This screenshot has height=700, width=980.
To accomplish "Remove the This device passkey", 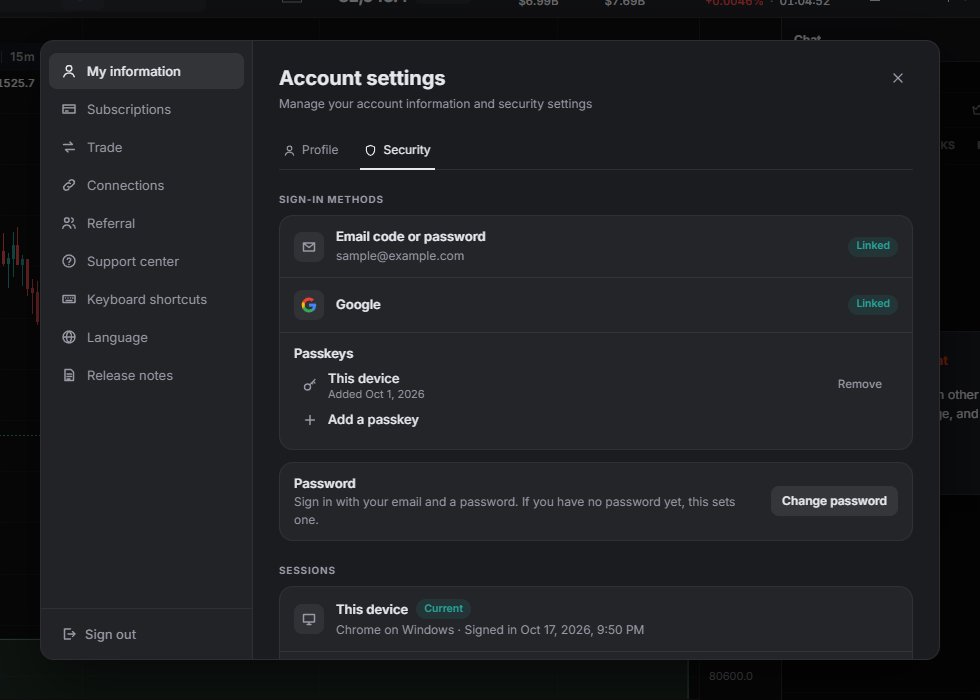I will tap(859, 384).
